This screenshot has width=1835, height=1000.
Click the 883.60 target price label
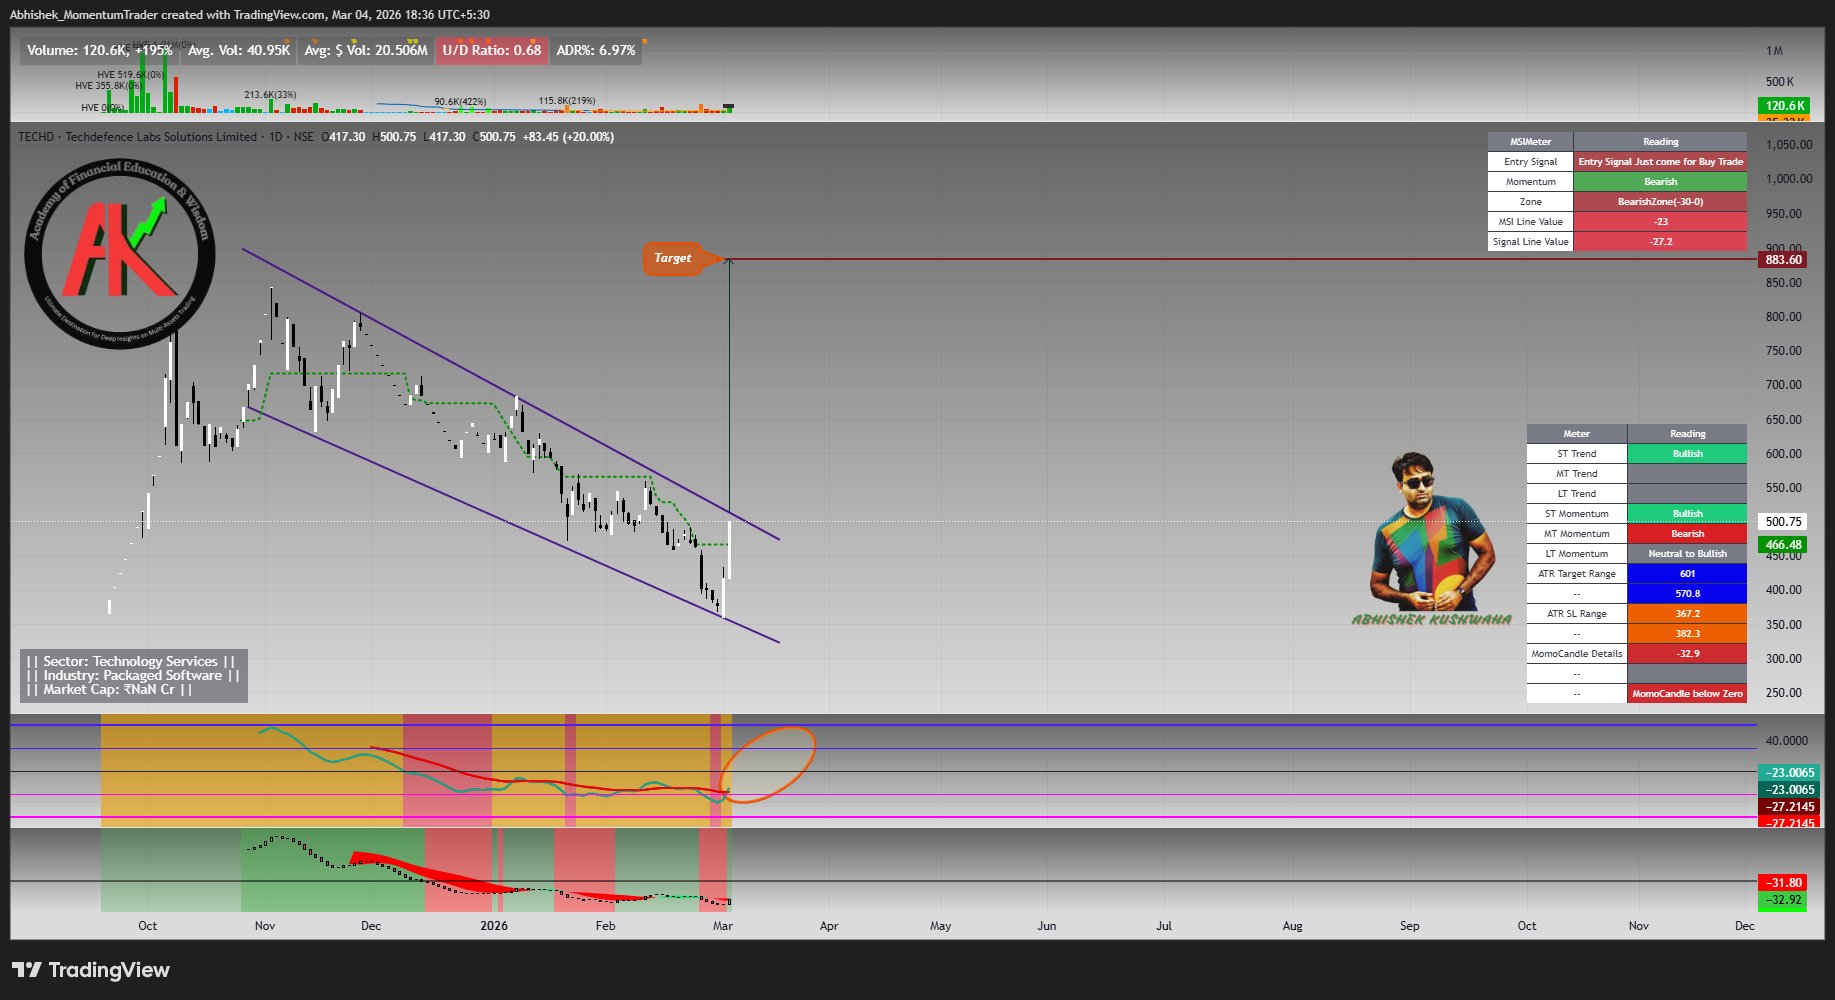(x=1783, y=259)
